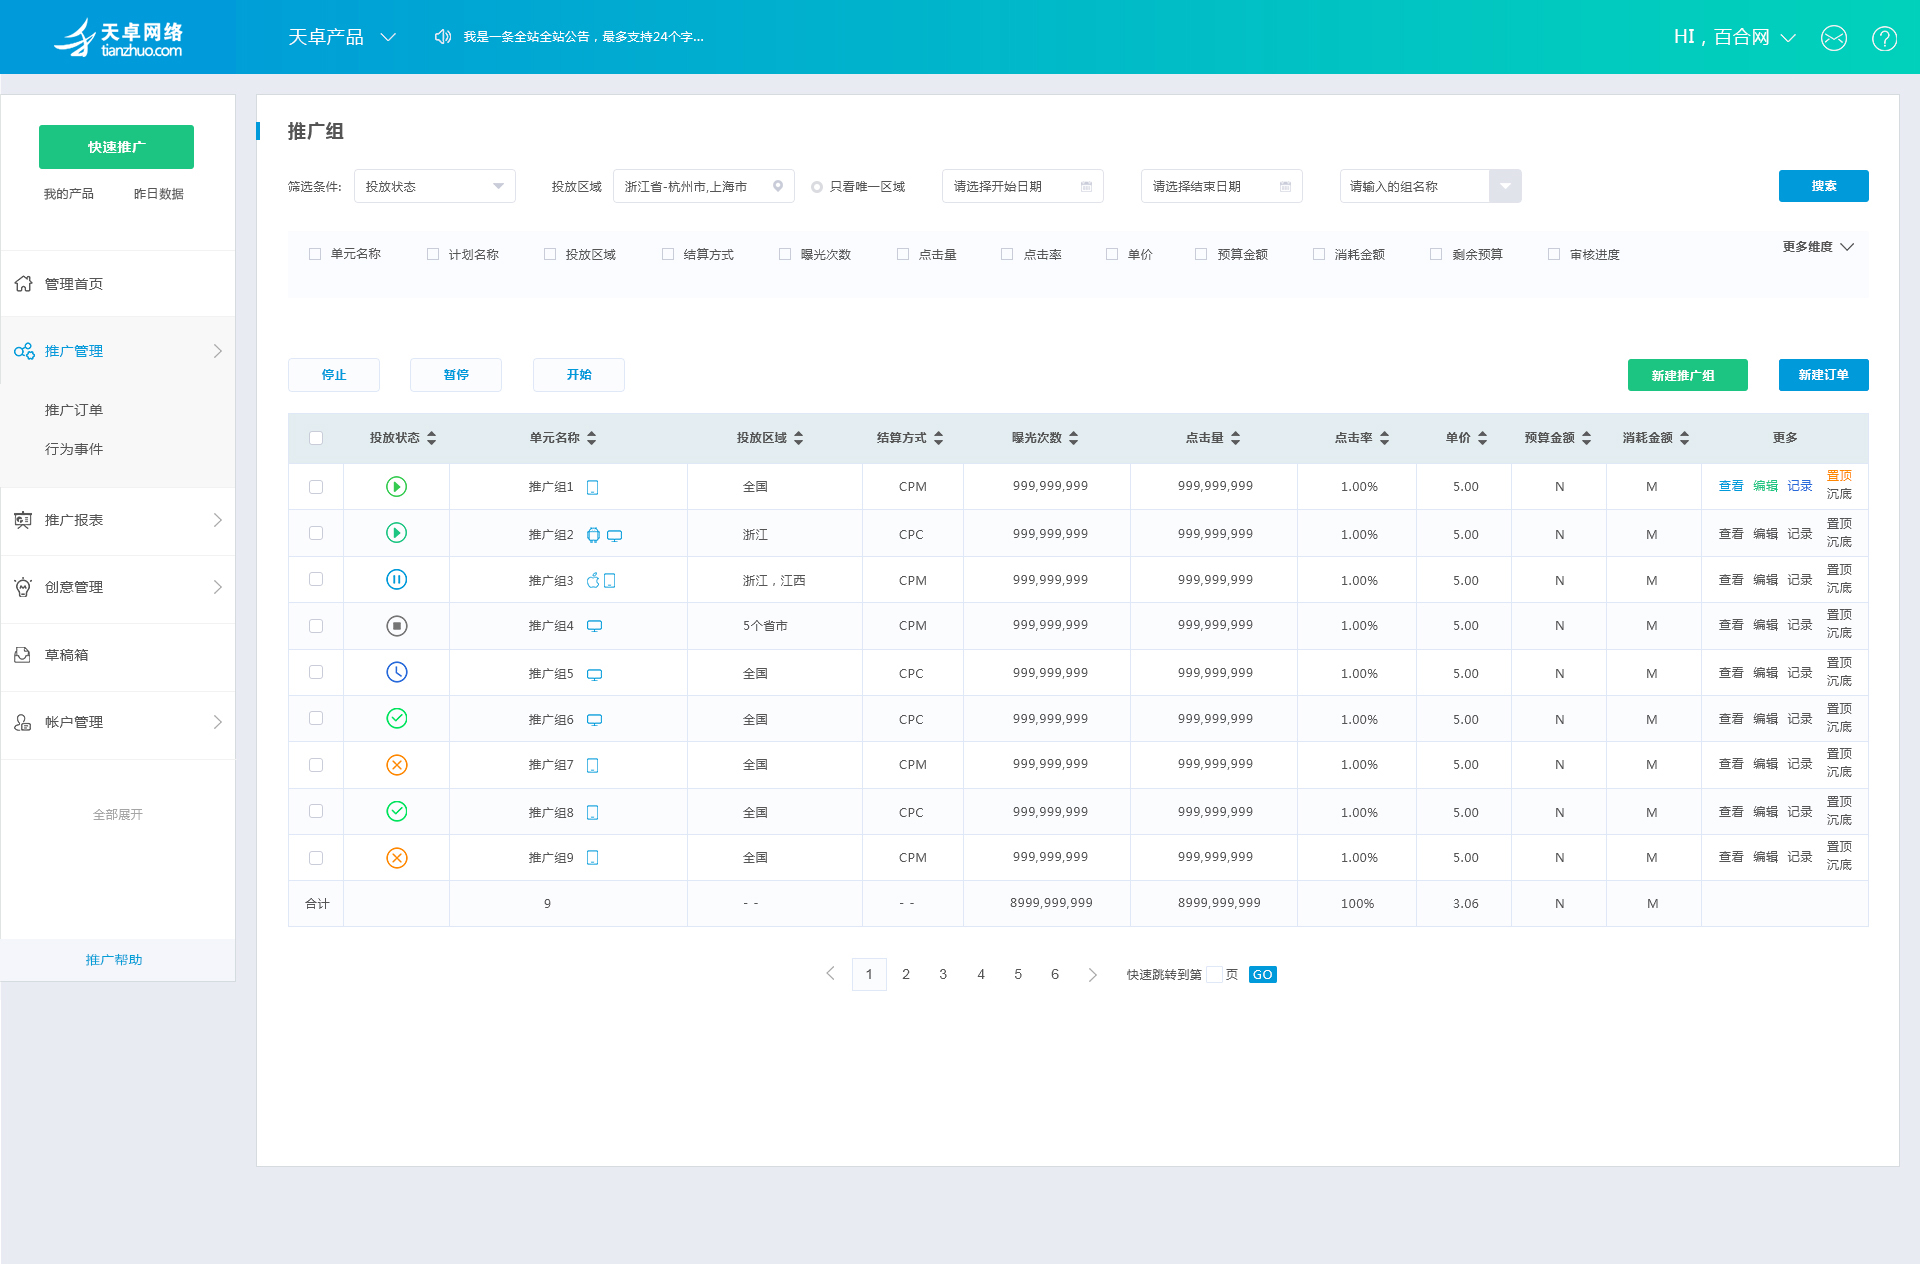
Task: Open the 天卓产品 dropdown menu
Action: [x=342, y=37]
